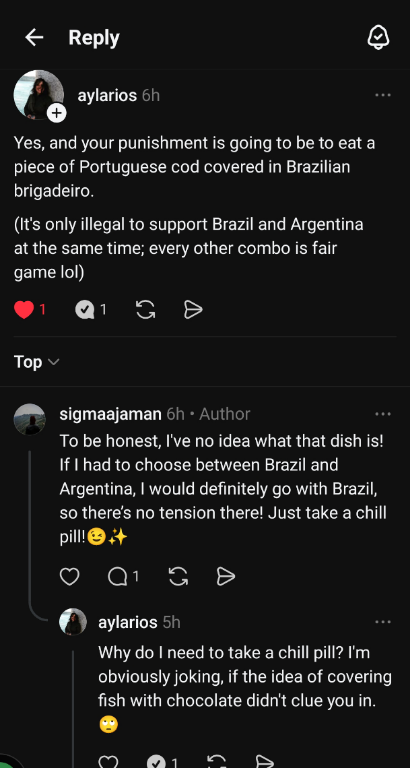The image size is (410, 768).
Task: Like sigmaajaman's reply
Action: click(70, 576)
